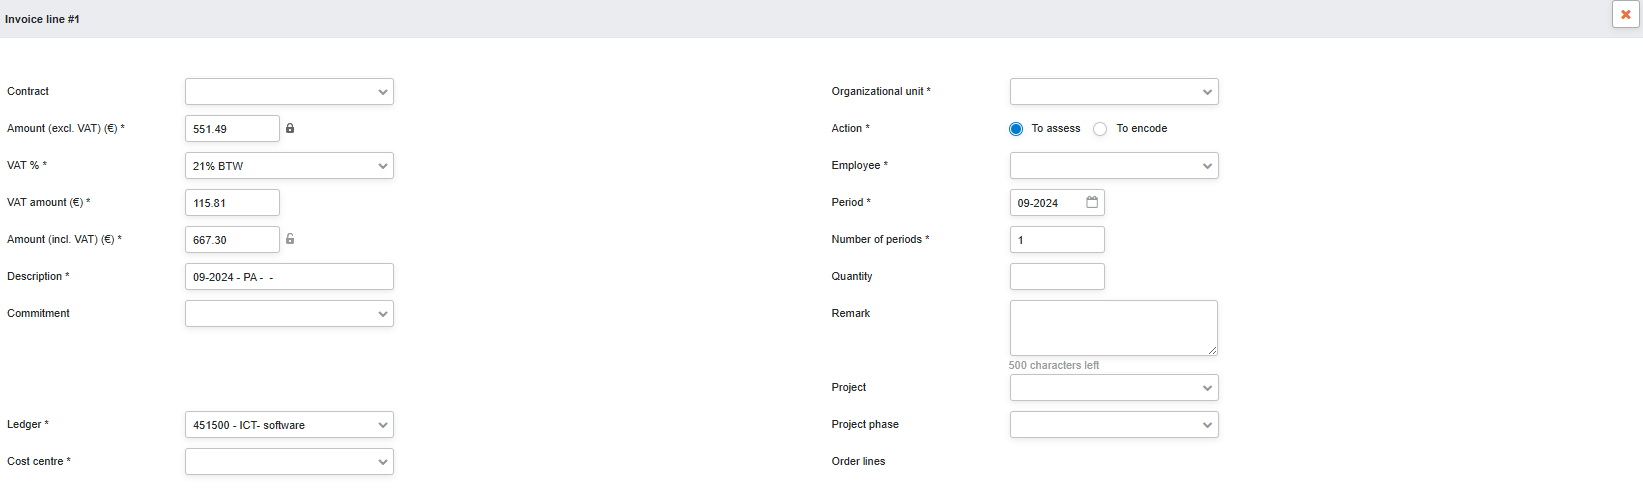Expand the VAT % dropdown showing 21% BTW

coord(289,165)
